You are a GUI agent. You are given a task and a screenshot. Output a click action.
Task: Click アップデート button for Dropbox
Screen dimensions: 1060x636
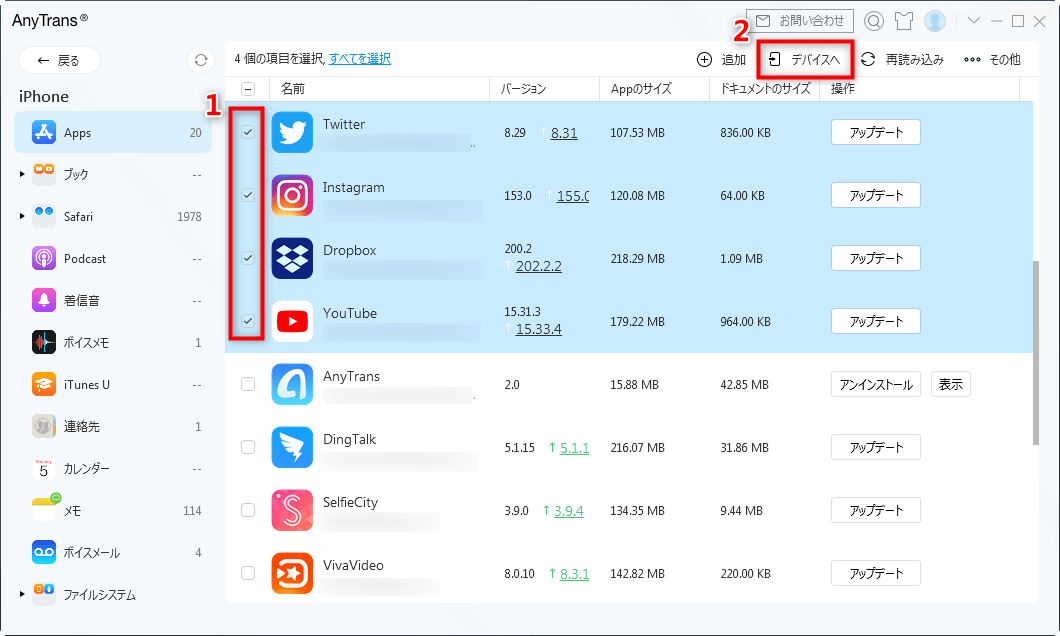[x=875, y=258]
